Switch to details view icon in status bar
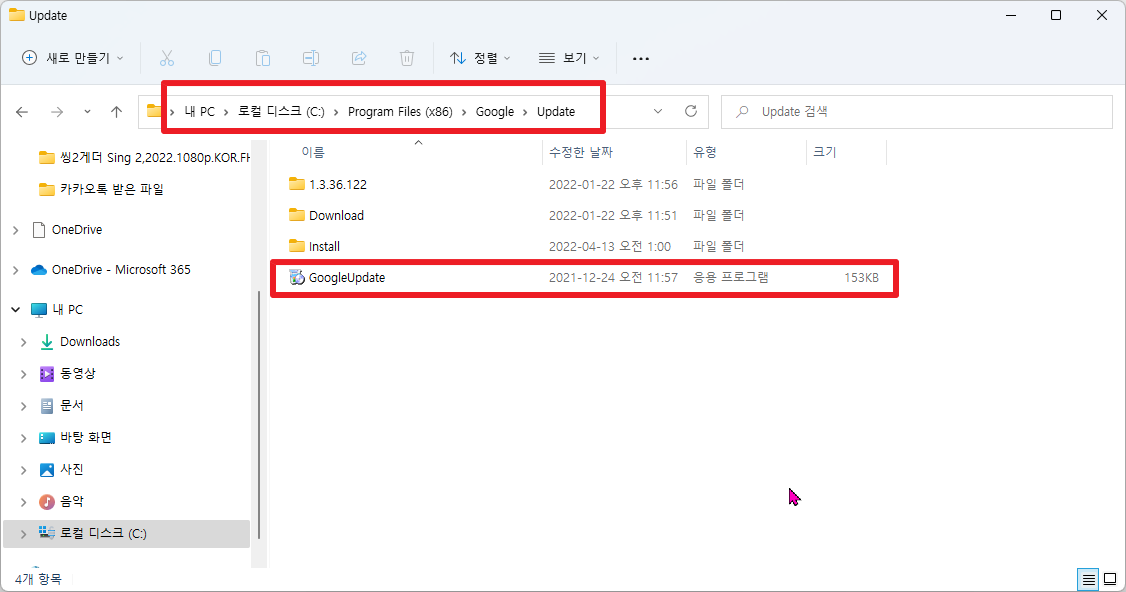Image resolution: width=1126 pixels, height=592 pixels. pyautogui.click(x=1089, y=579)
